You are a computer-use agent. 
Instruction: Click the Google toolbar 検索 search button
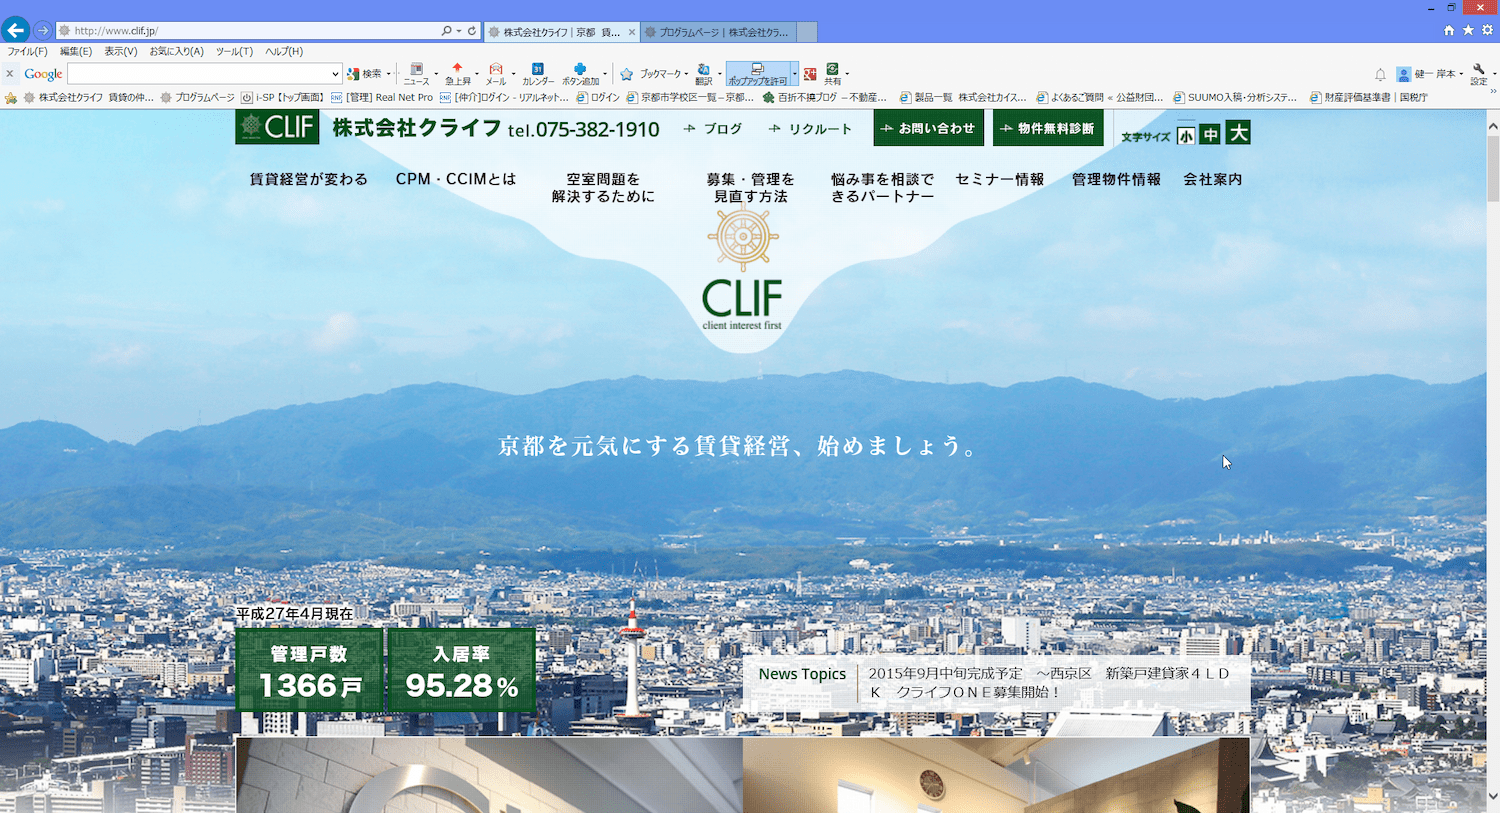tap(364, 74)
